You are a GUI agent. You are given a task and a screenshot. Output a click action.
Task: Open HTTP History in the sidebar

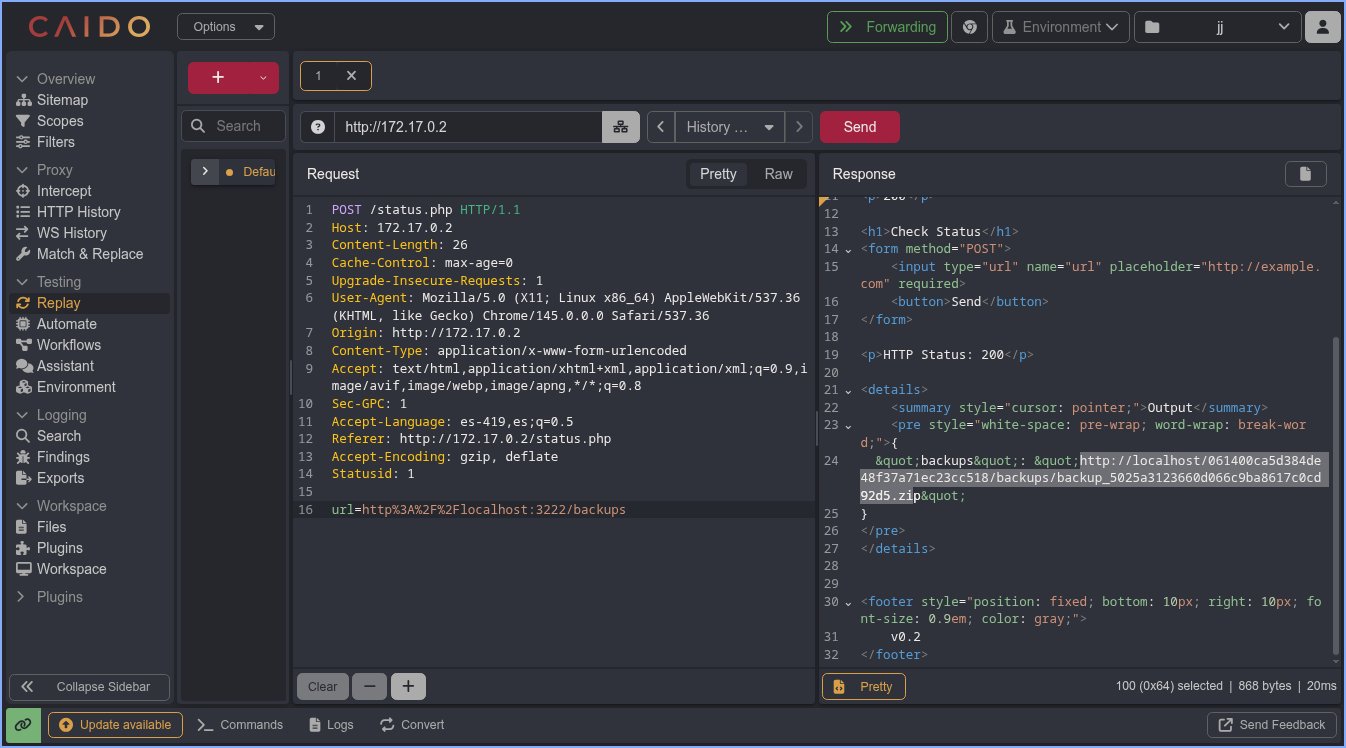[x=78, y=212]
